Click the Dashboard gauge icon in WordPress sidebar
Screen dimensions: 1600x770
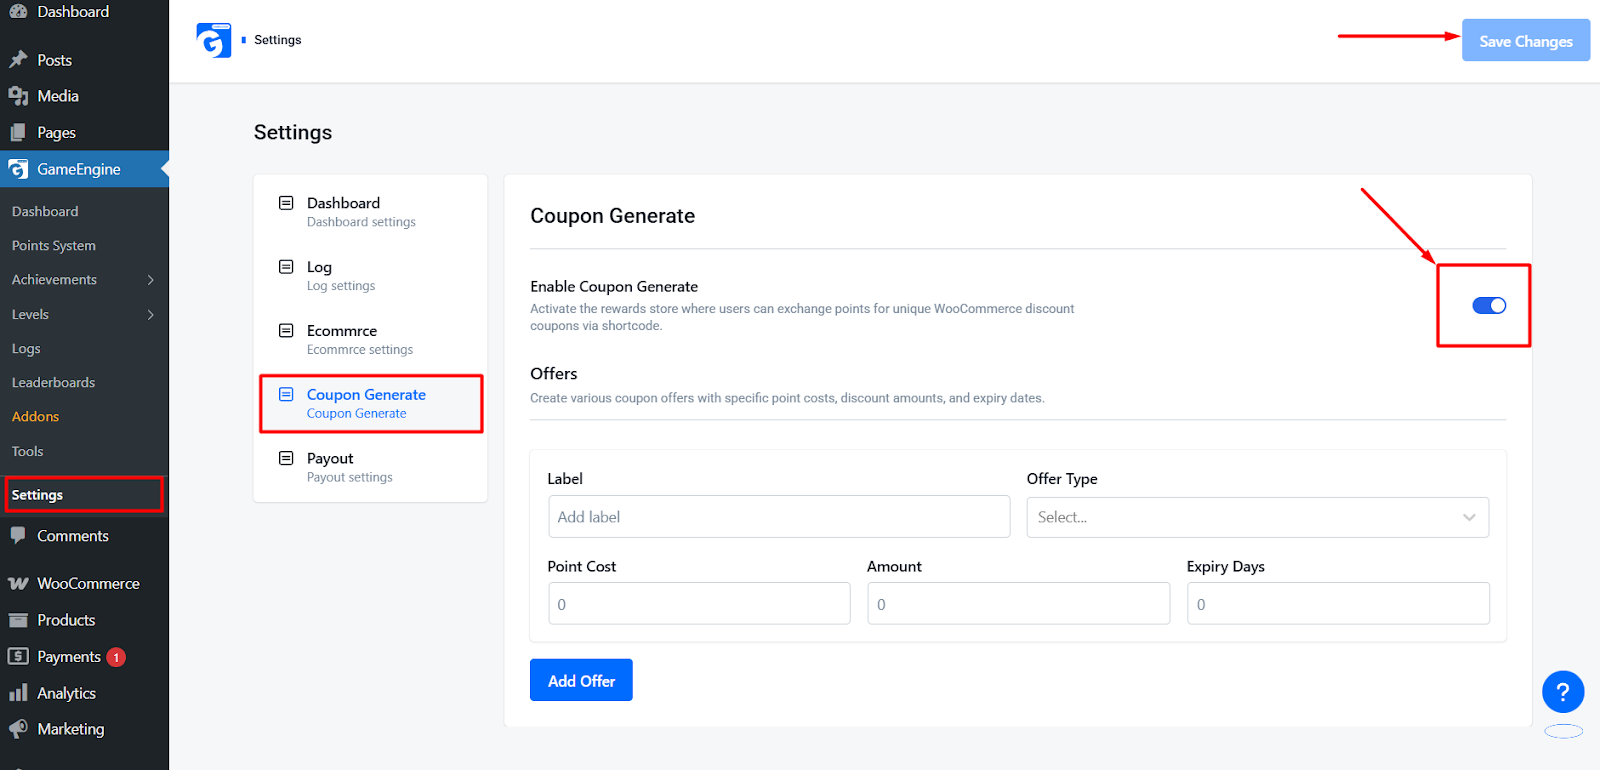click(18, 11)
